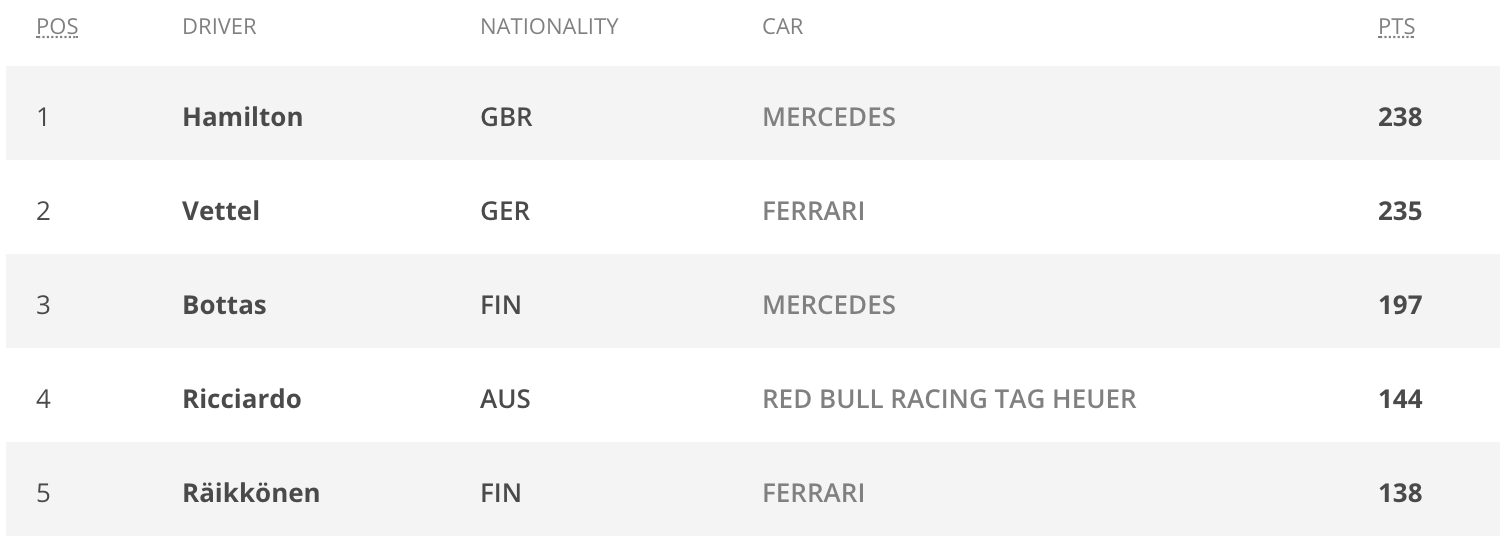Image resolution: width=1510 pixels, height=540 pixels.
Task: Select the Vettel driver name
Action: coord(221,211)
